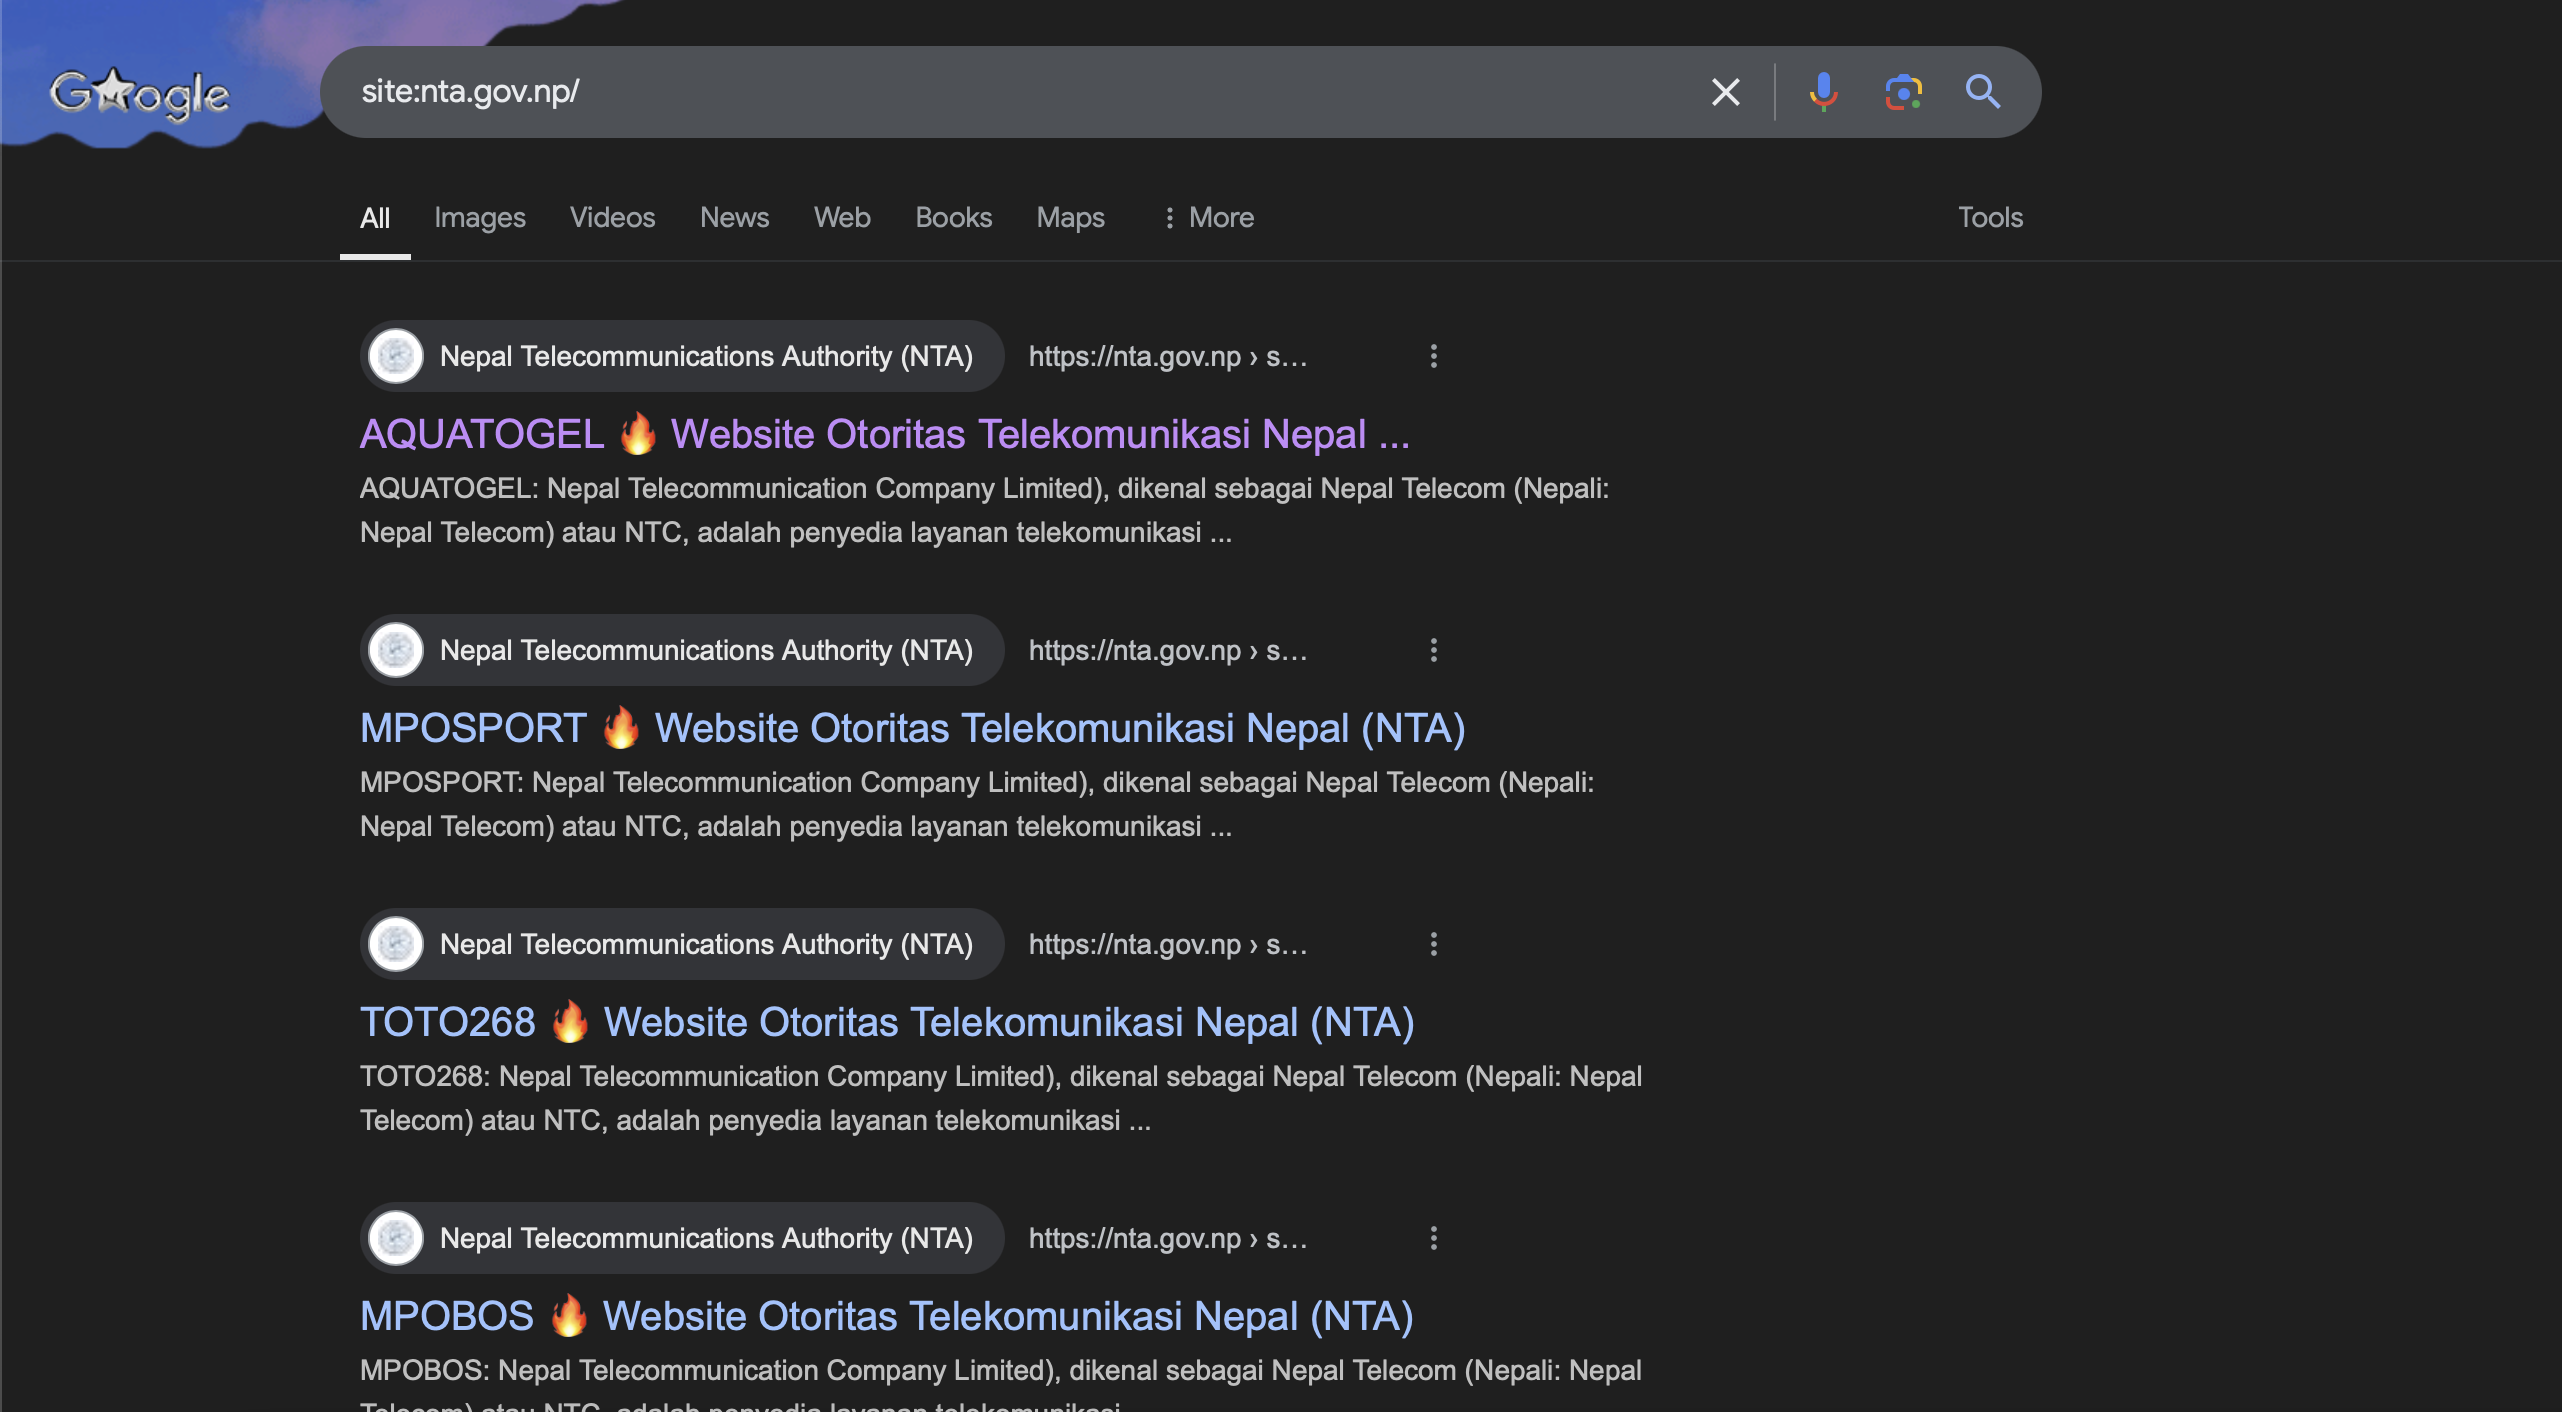
Task: Click the snippet starting "AQUATOGEL: Nepal Telecommunication"
Action: click(x=985, y=510)
